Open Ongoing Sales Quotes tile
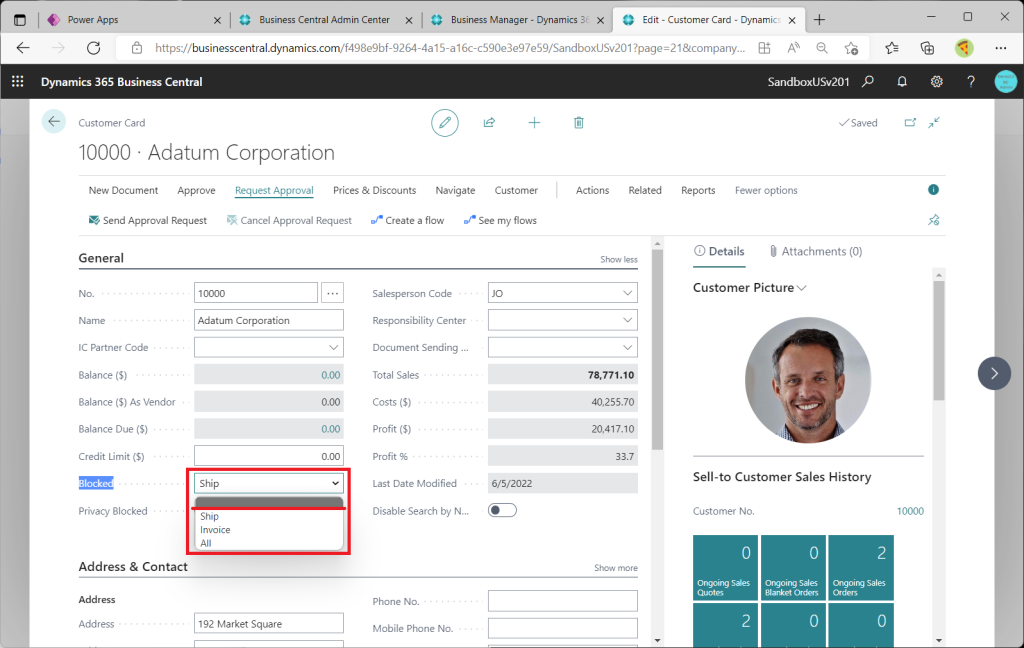 pyautogui.click(x=726, y=568)
